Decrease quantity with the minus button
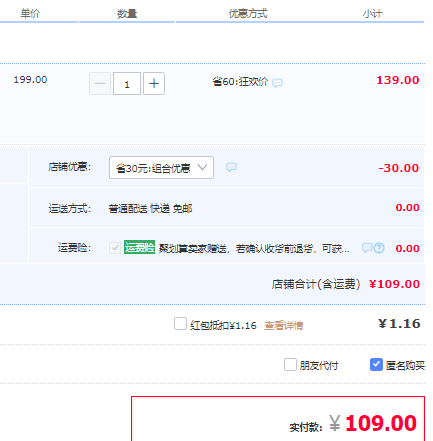Image resolution: width=433 pixels, height=441 pixels. (x=100, y=84)
